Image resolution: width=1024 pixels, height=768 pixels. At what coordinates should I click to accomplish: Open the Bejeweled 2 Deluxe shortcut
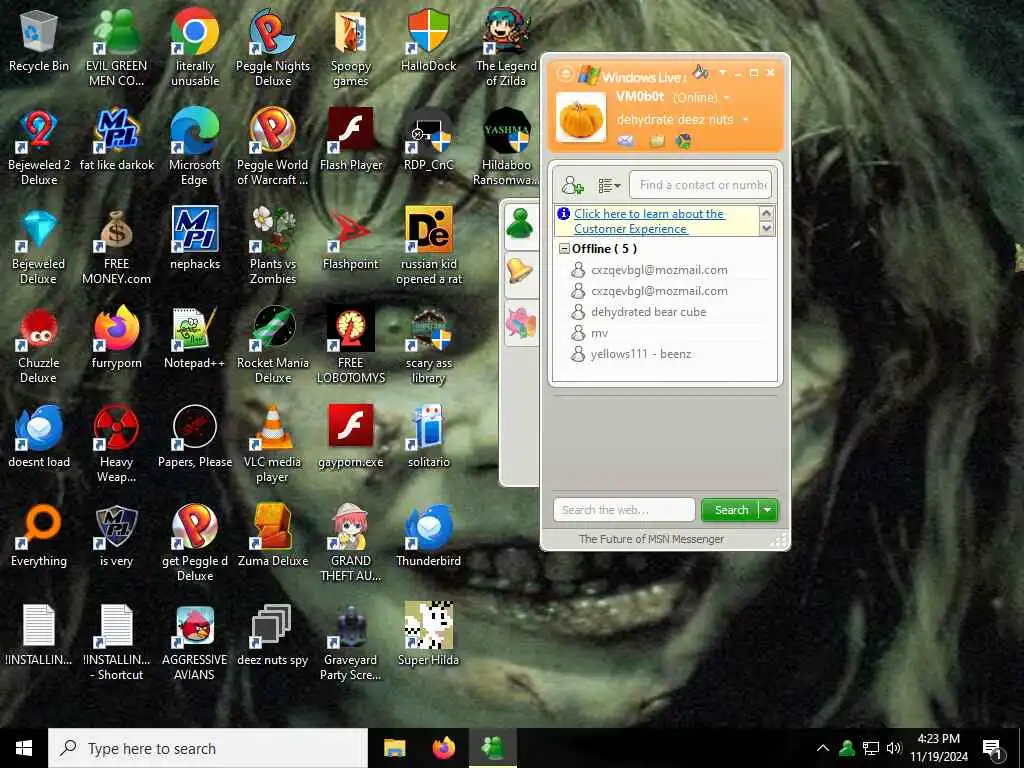[39, 147]
